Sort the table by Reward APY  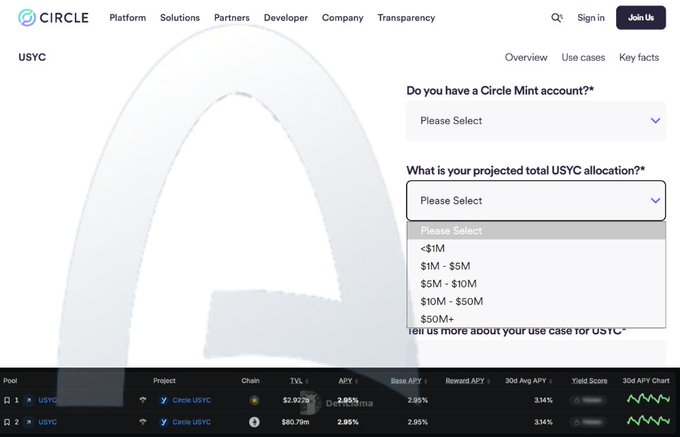click(x=468, y=381)
